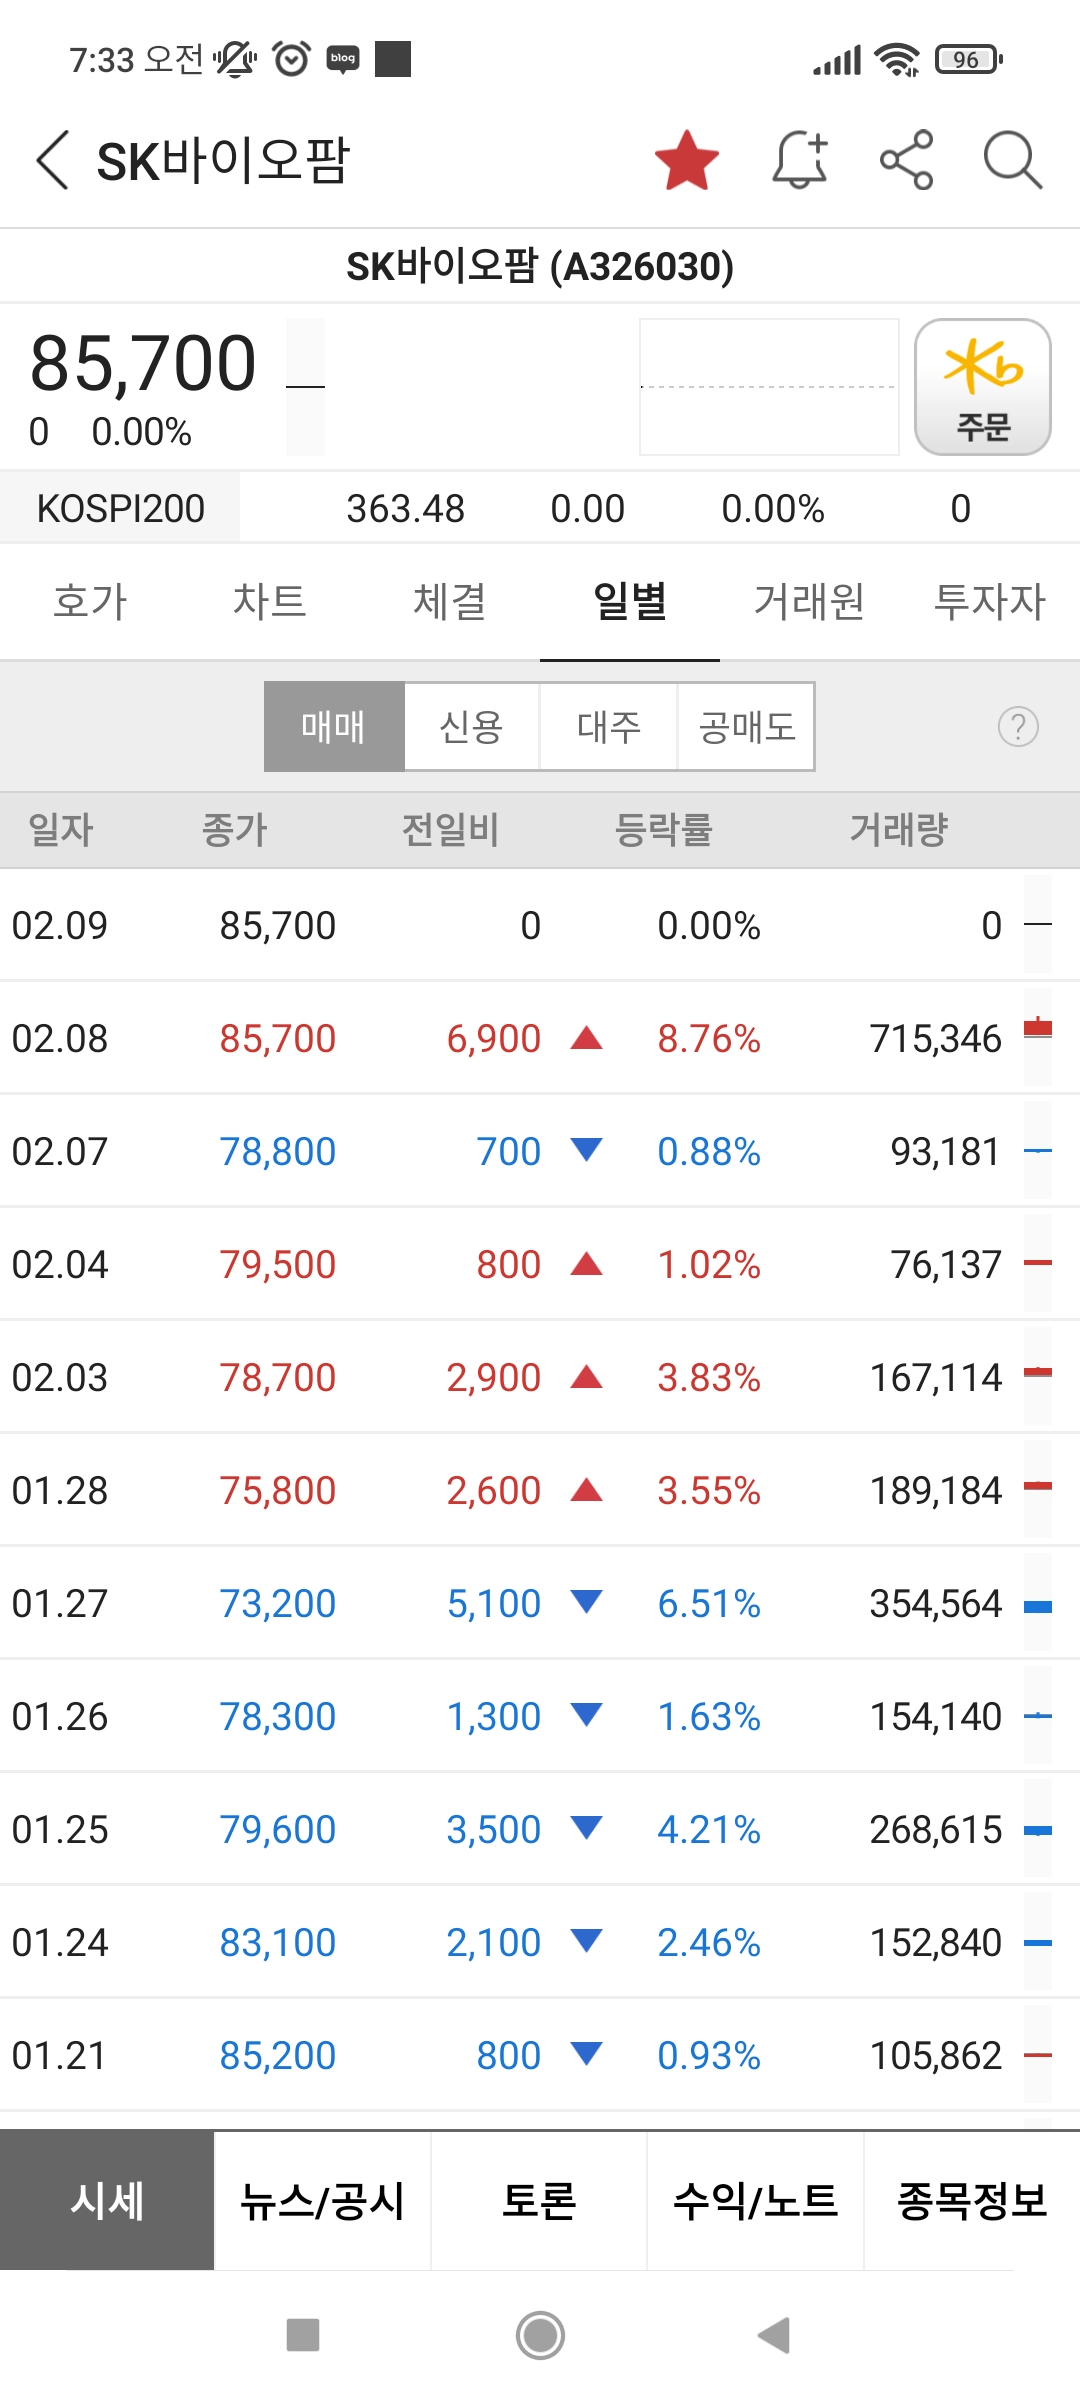
Task: Add a price alert with the bell icon
Action: click(800, 160)
